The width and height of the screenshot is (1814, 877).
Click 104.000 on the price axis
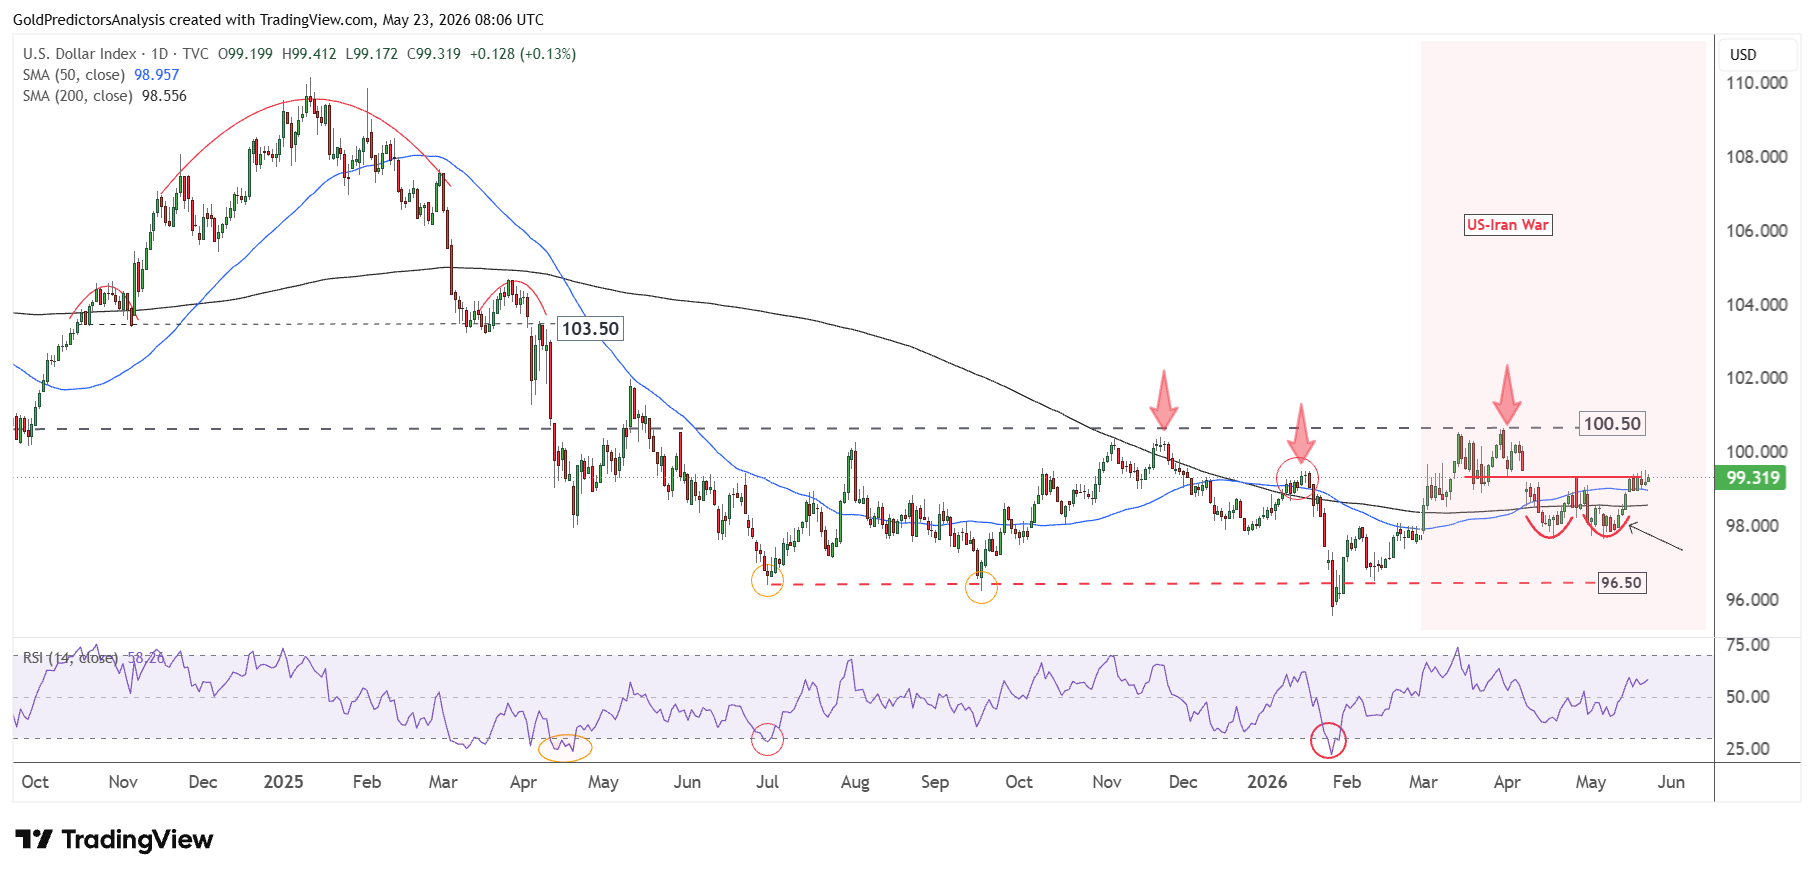1756,305
